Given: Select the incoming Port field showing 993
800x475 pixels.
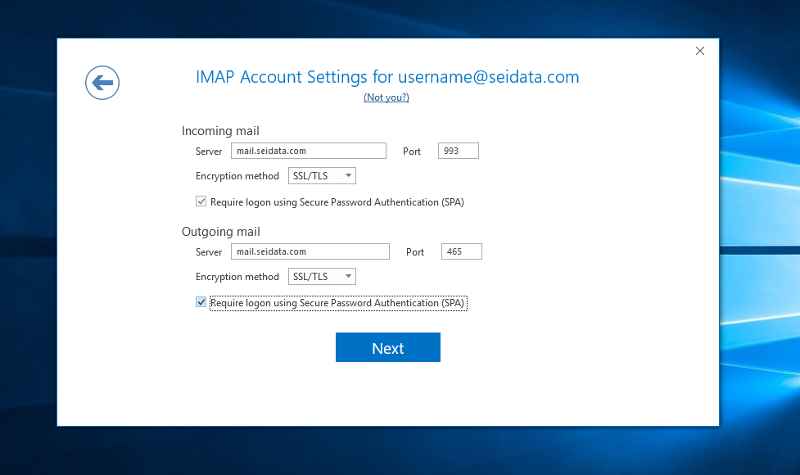Looking at the screenshot, I should [x=458, y=151].
